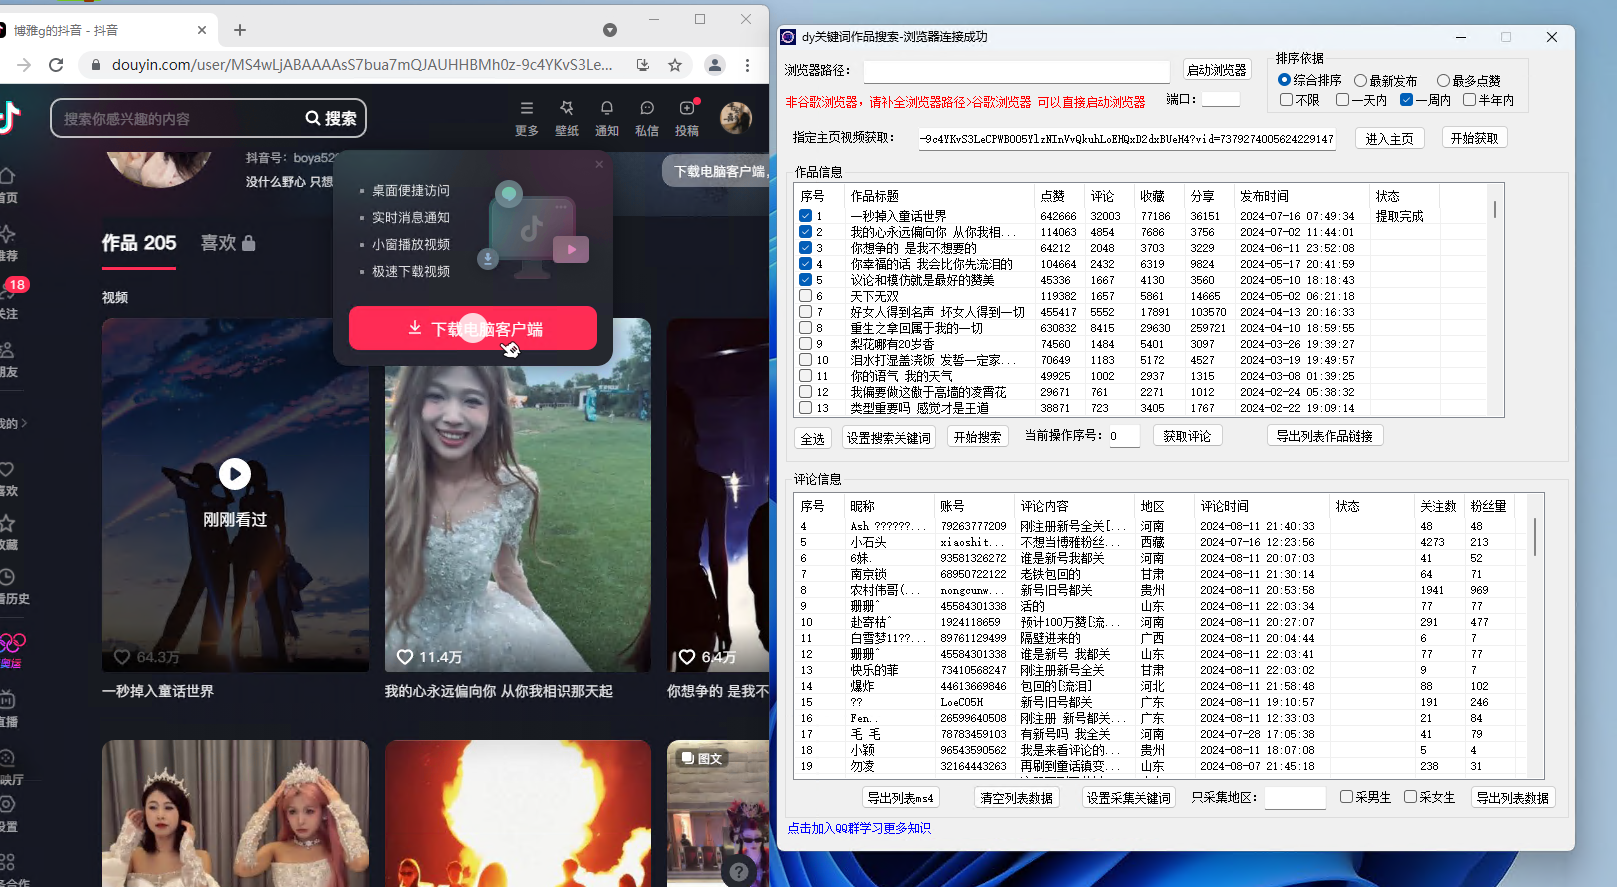Viewport: 1617px width, 887px height.
Task: Close the 博雅g的抖音 browser tab
Action: [x=202, y=30]
